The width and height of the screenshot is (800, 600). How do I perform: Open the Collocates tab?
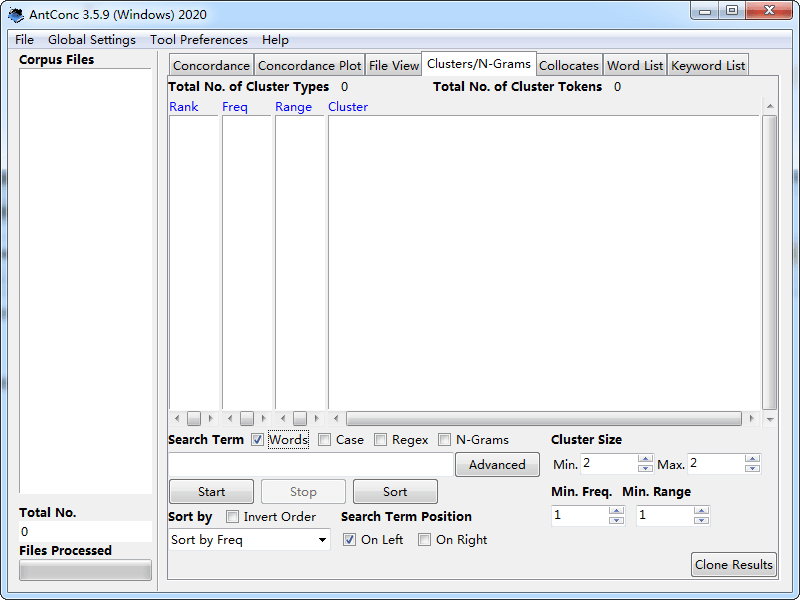pyautogui.click(x=569, y=64)
